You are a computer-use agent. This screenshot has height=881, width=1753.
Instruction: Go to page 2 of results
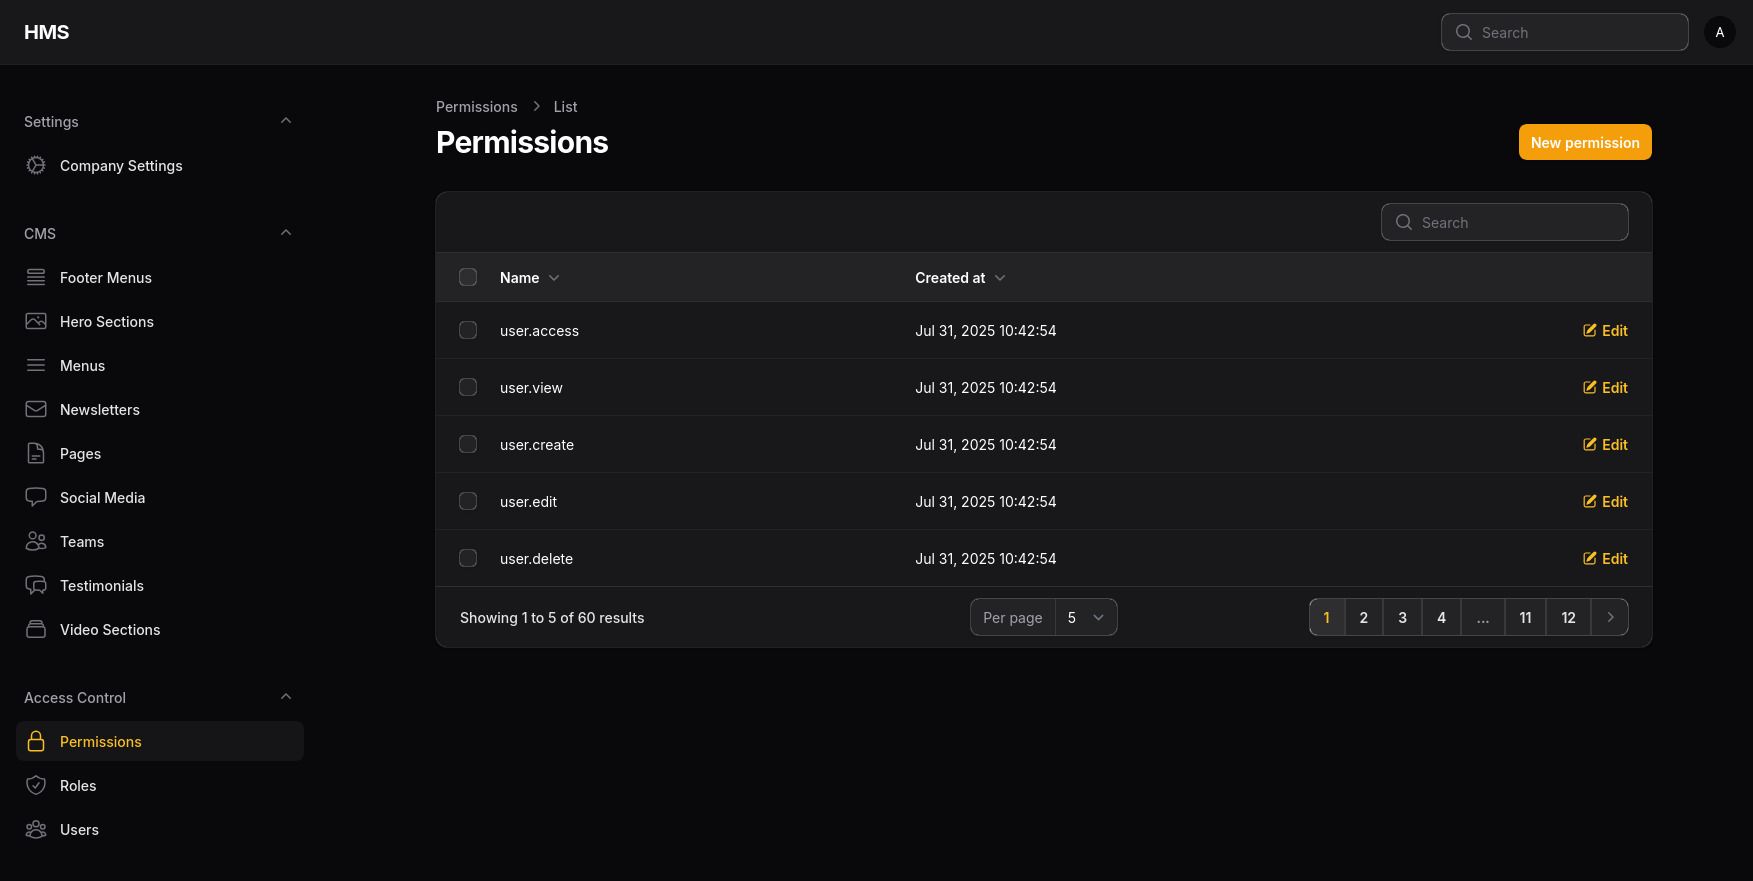pyautogui.click(x=1364, y=617)
